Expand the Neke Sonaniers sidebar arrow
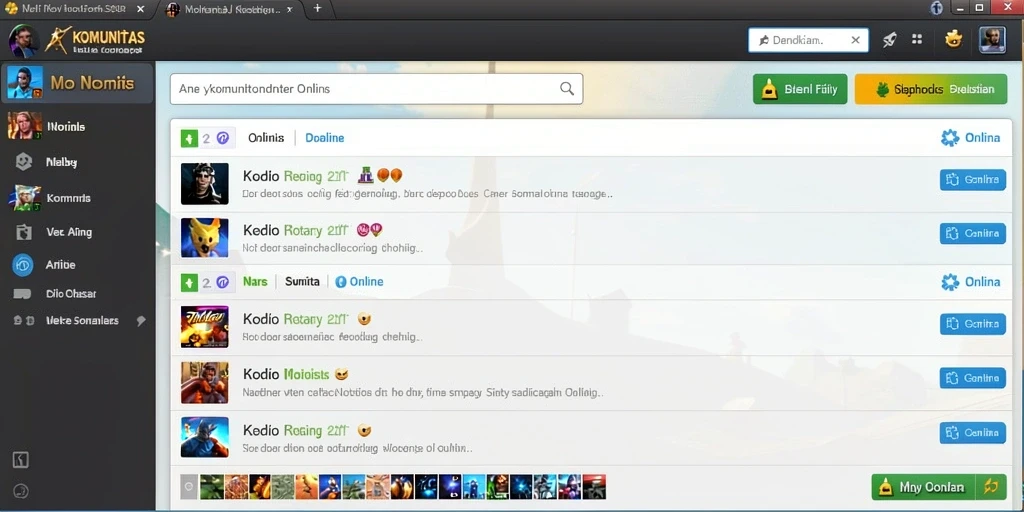 (140, 321)
